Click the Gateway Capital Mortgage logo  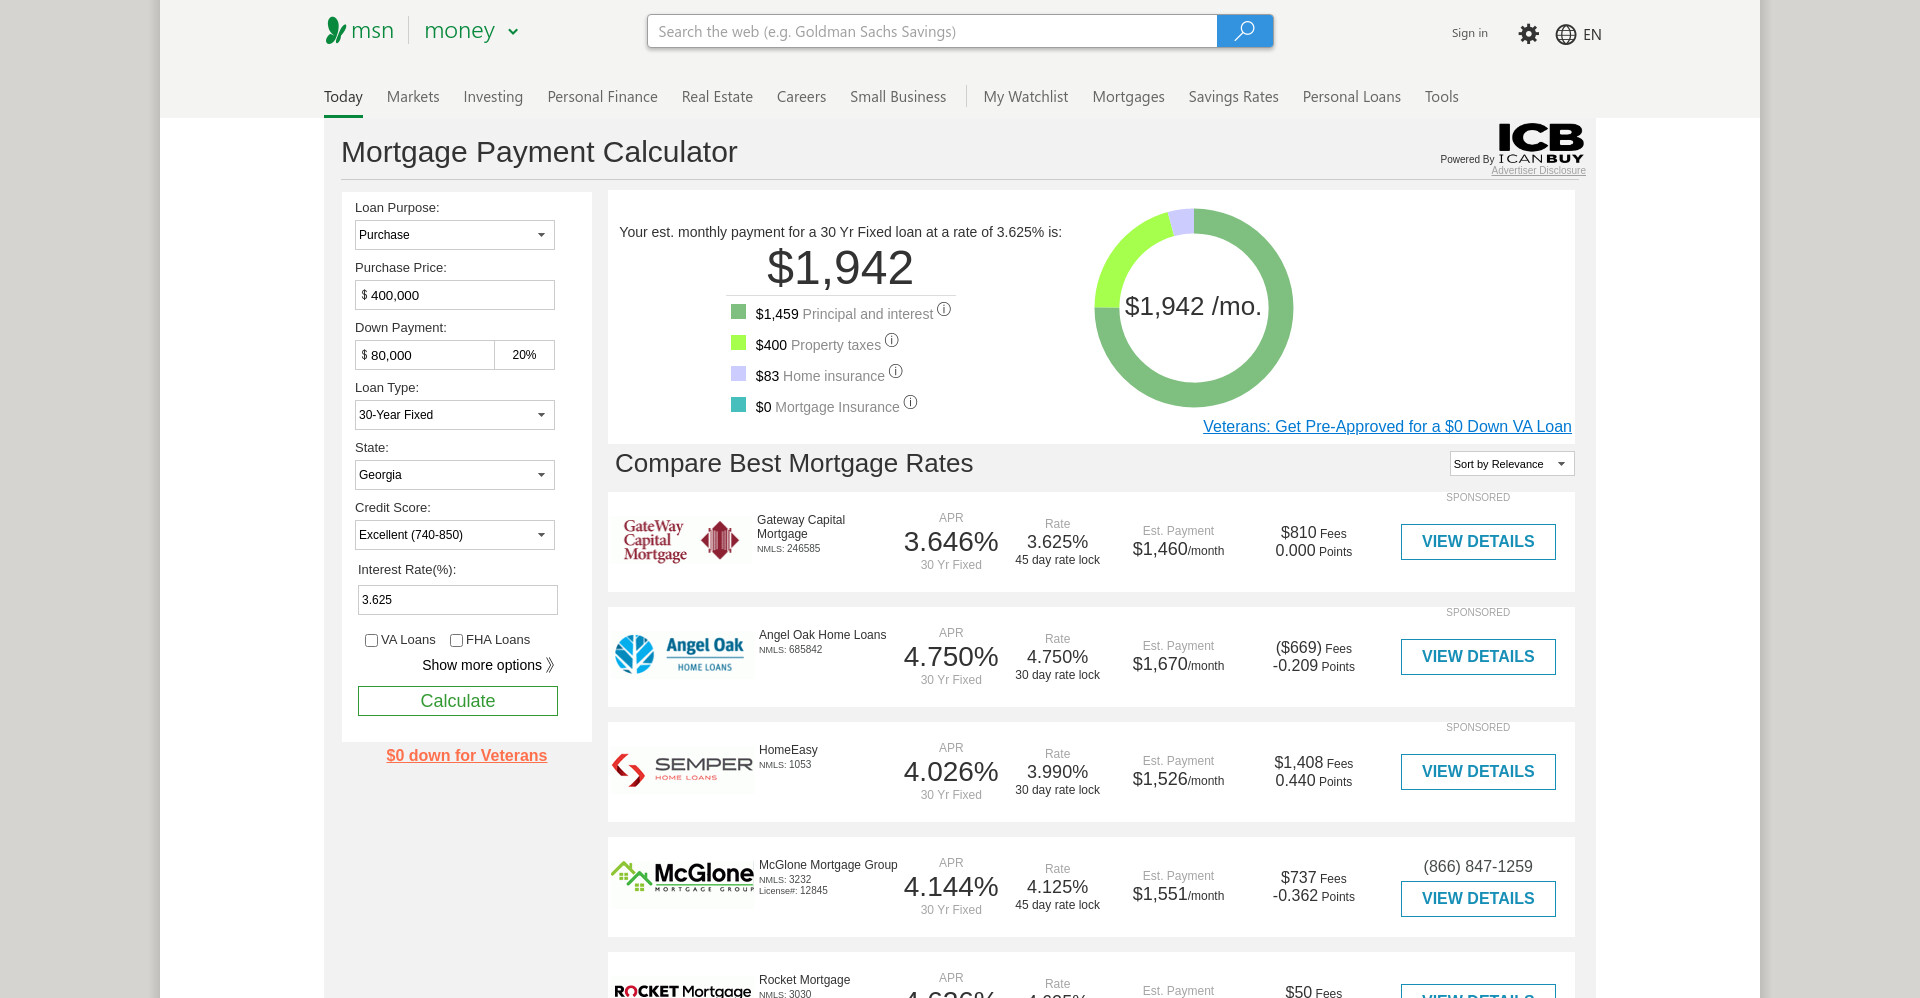click(681, 541)
